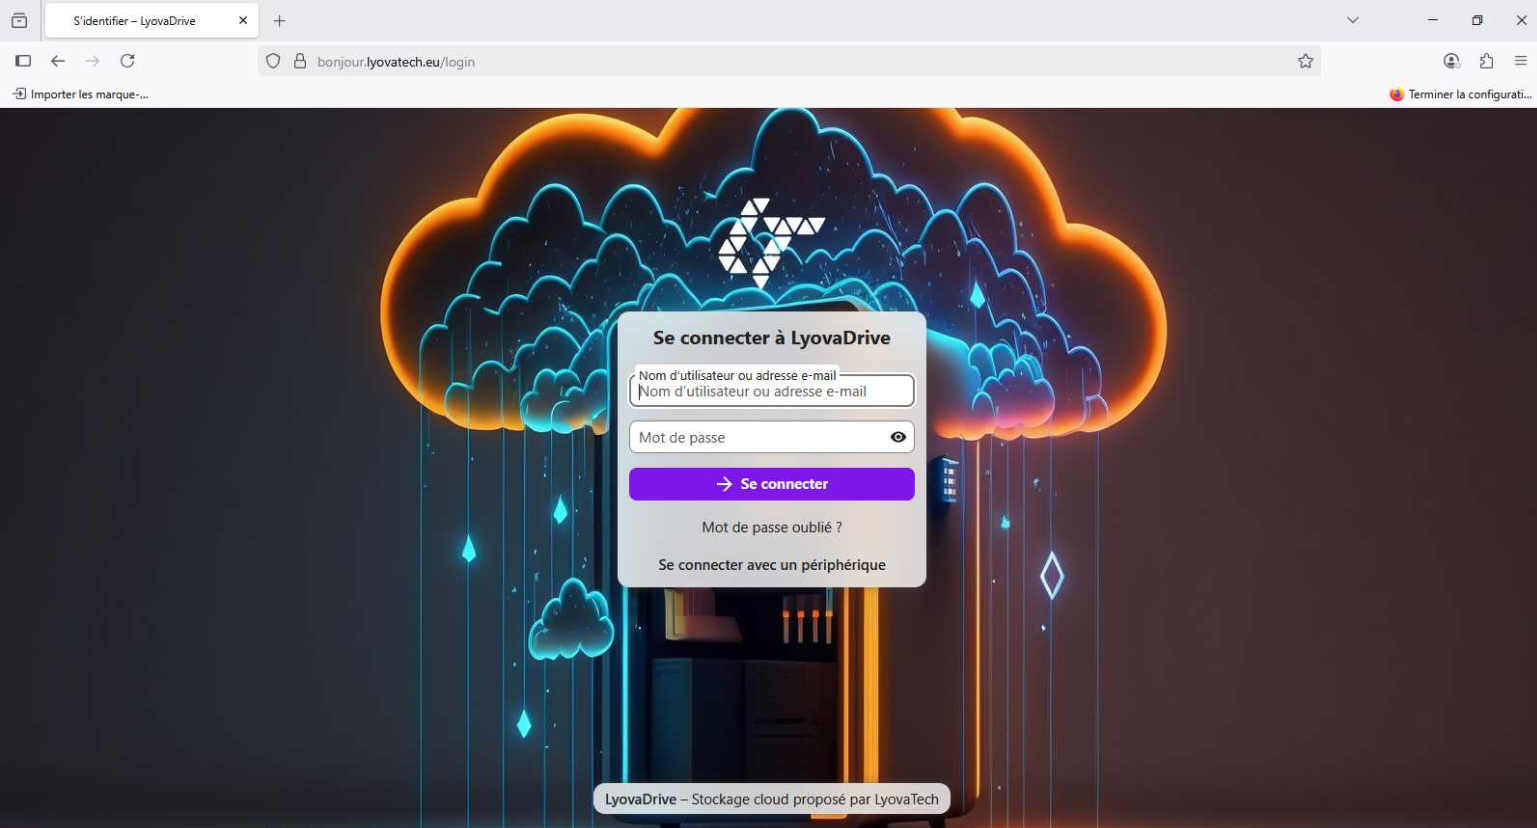
Task: Close the S'identifier – LyovaDrive tab
Action: coord(243,20)
